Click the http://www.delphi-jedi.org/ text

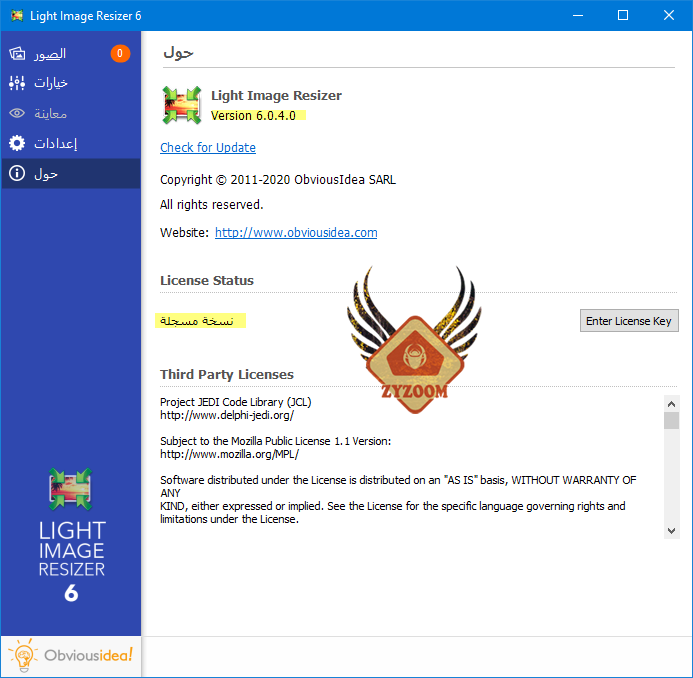227,415
